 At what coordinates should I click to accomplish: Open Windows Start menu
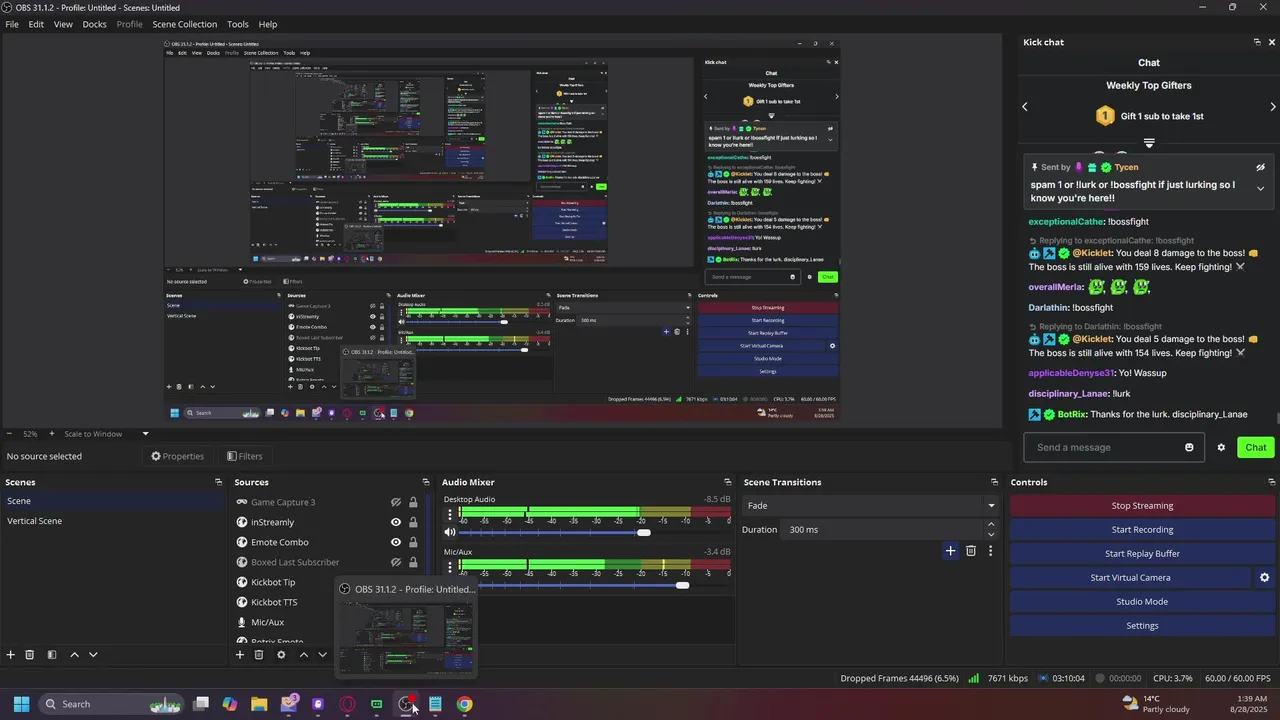[x=21, y=704]
